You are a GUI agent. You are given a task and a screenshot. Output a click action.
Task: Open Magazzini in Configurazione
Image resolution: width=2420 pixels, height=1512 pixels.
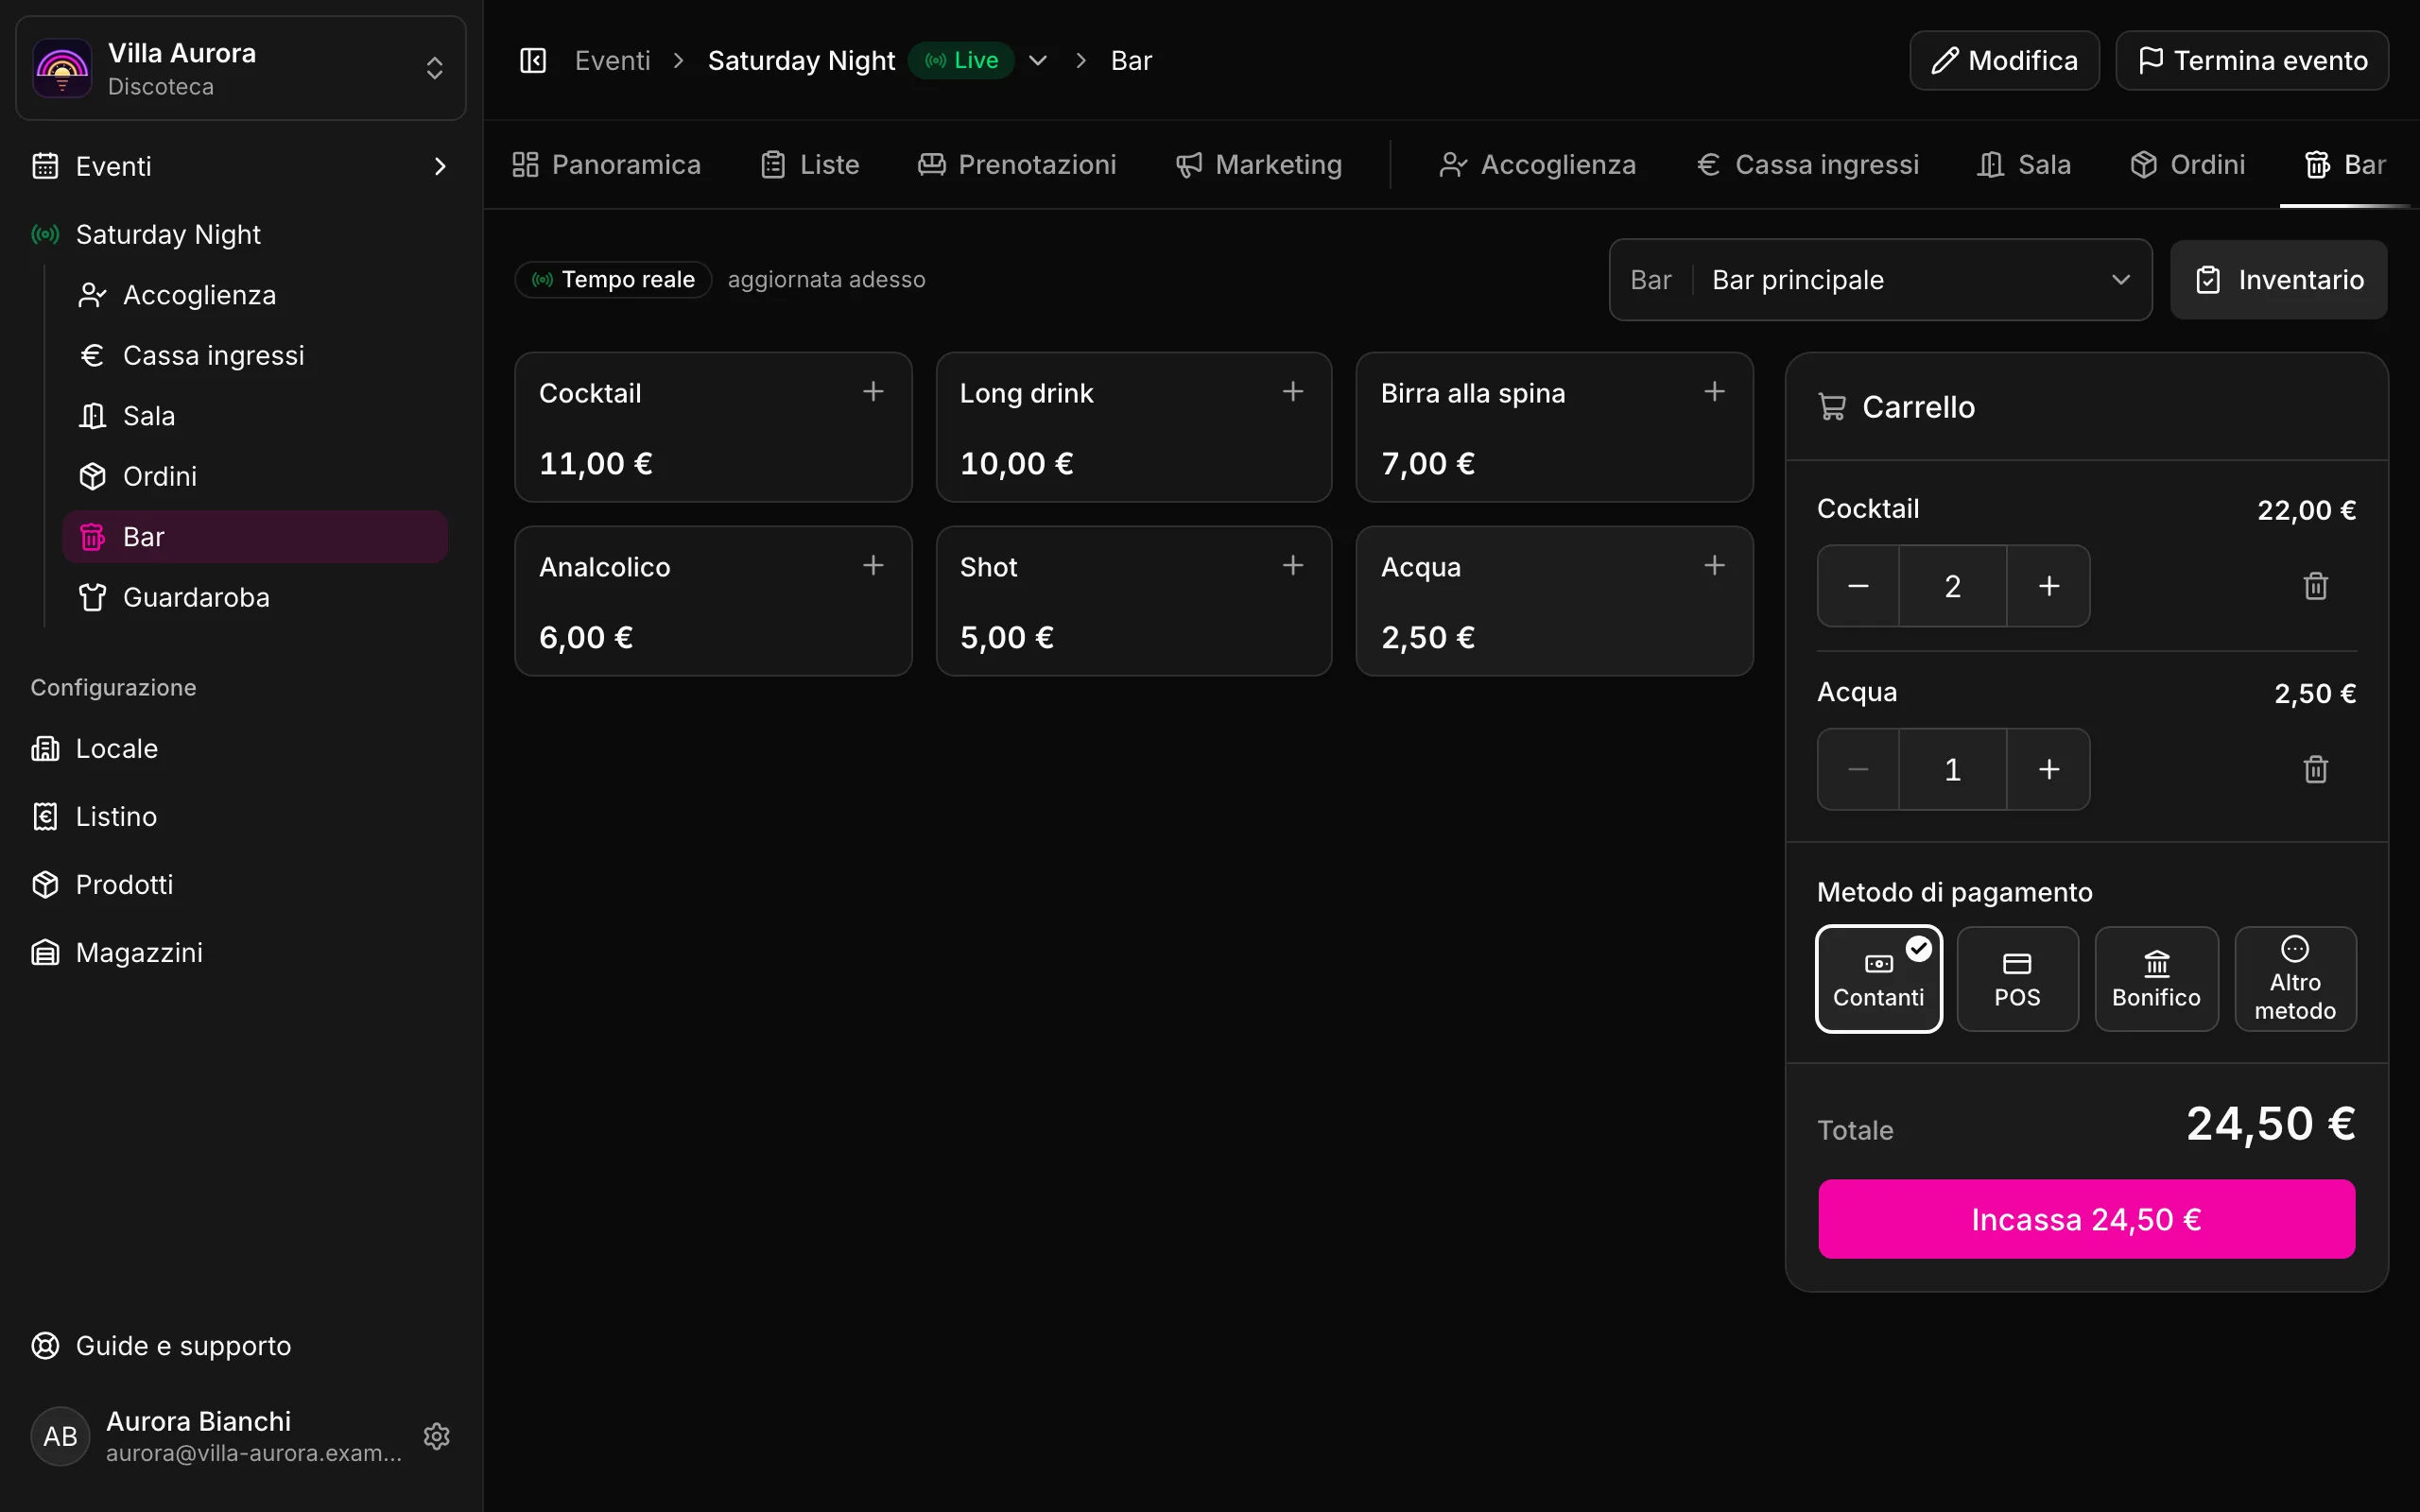click(x=241, y=953)
